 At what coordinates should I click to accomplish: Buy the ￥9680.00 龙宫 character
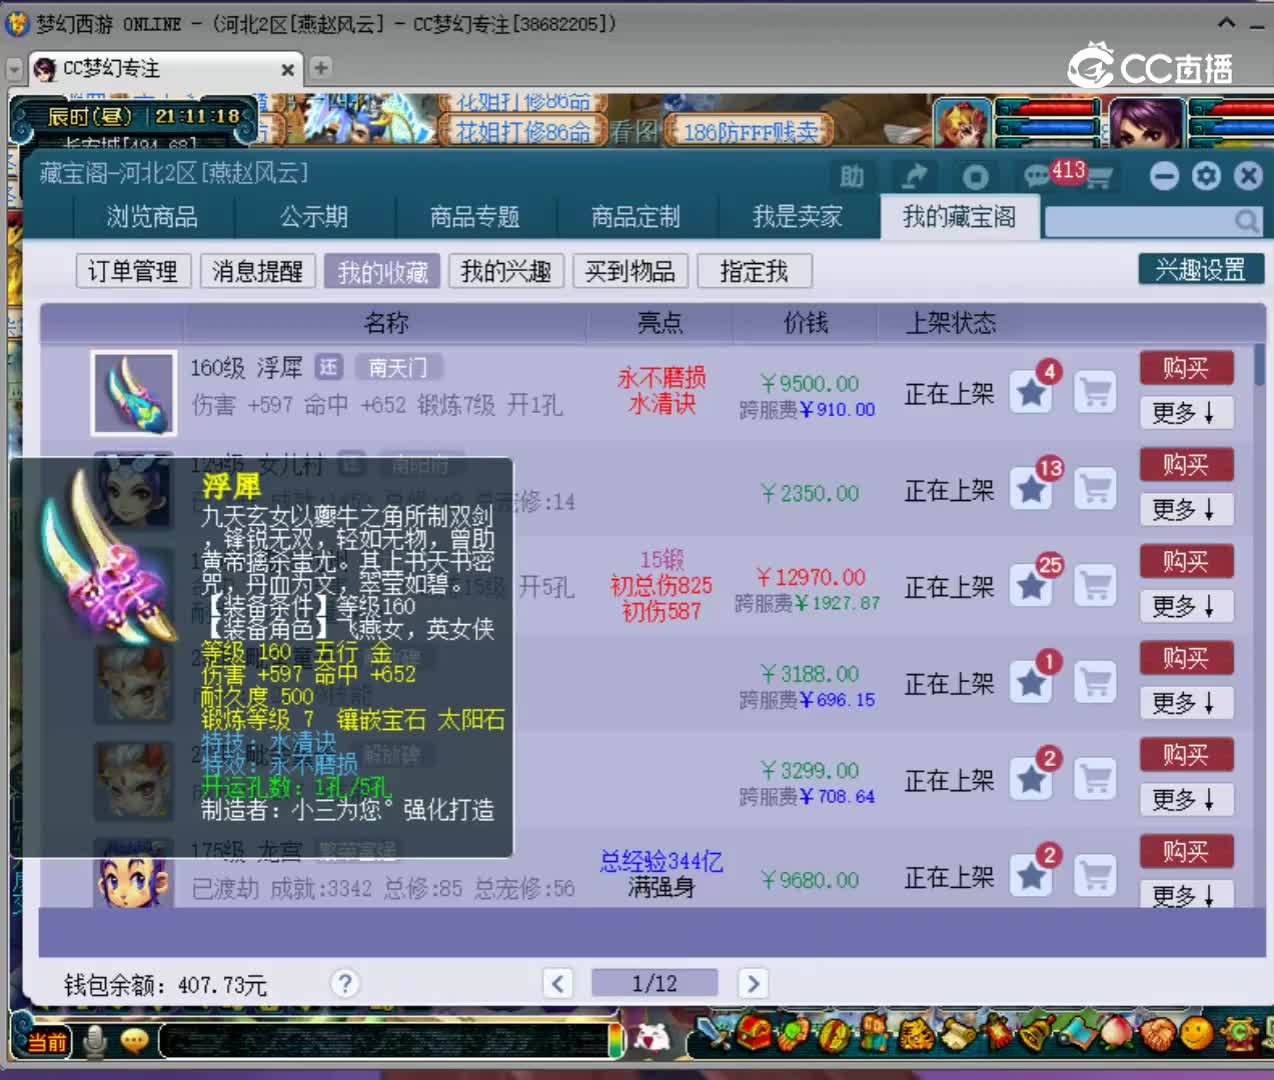[1186, 852]
